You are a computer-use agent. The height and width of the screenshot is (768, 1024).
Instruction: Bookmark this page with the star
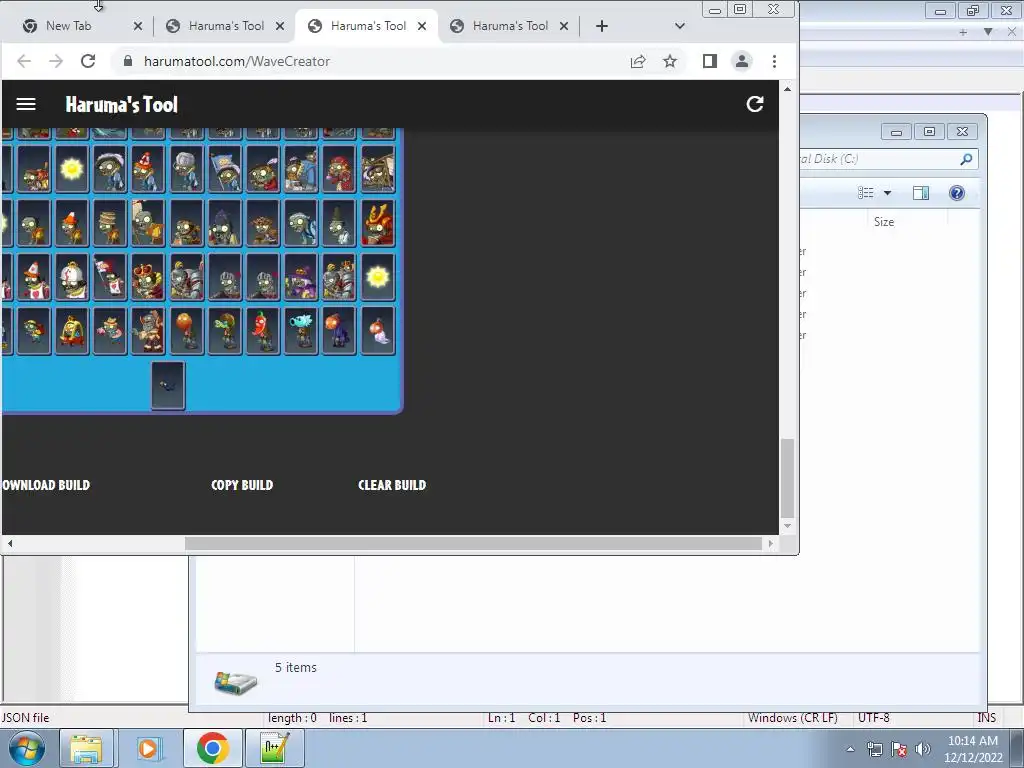[x=670, y=61]
